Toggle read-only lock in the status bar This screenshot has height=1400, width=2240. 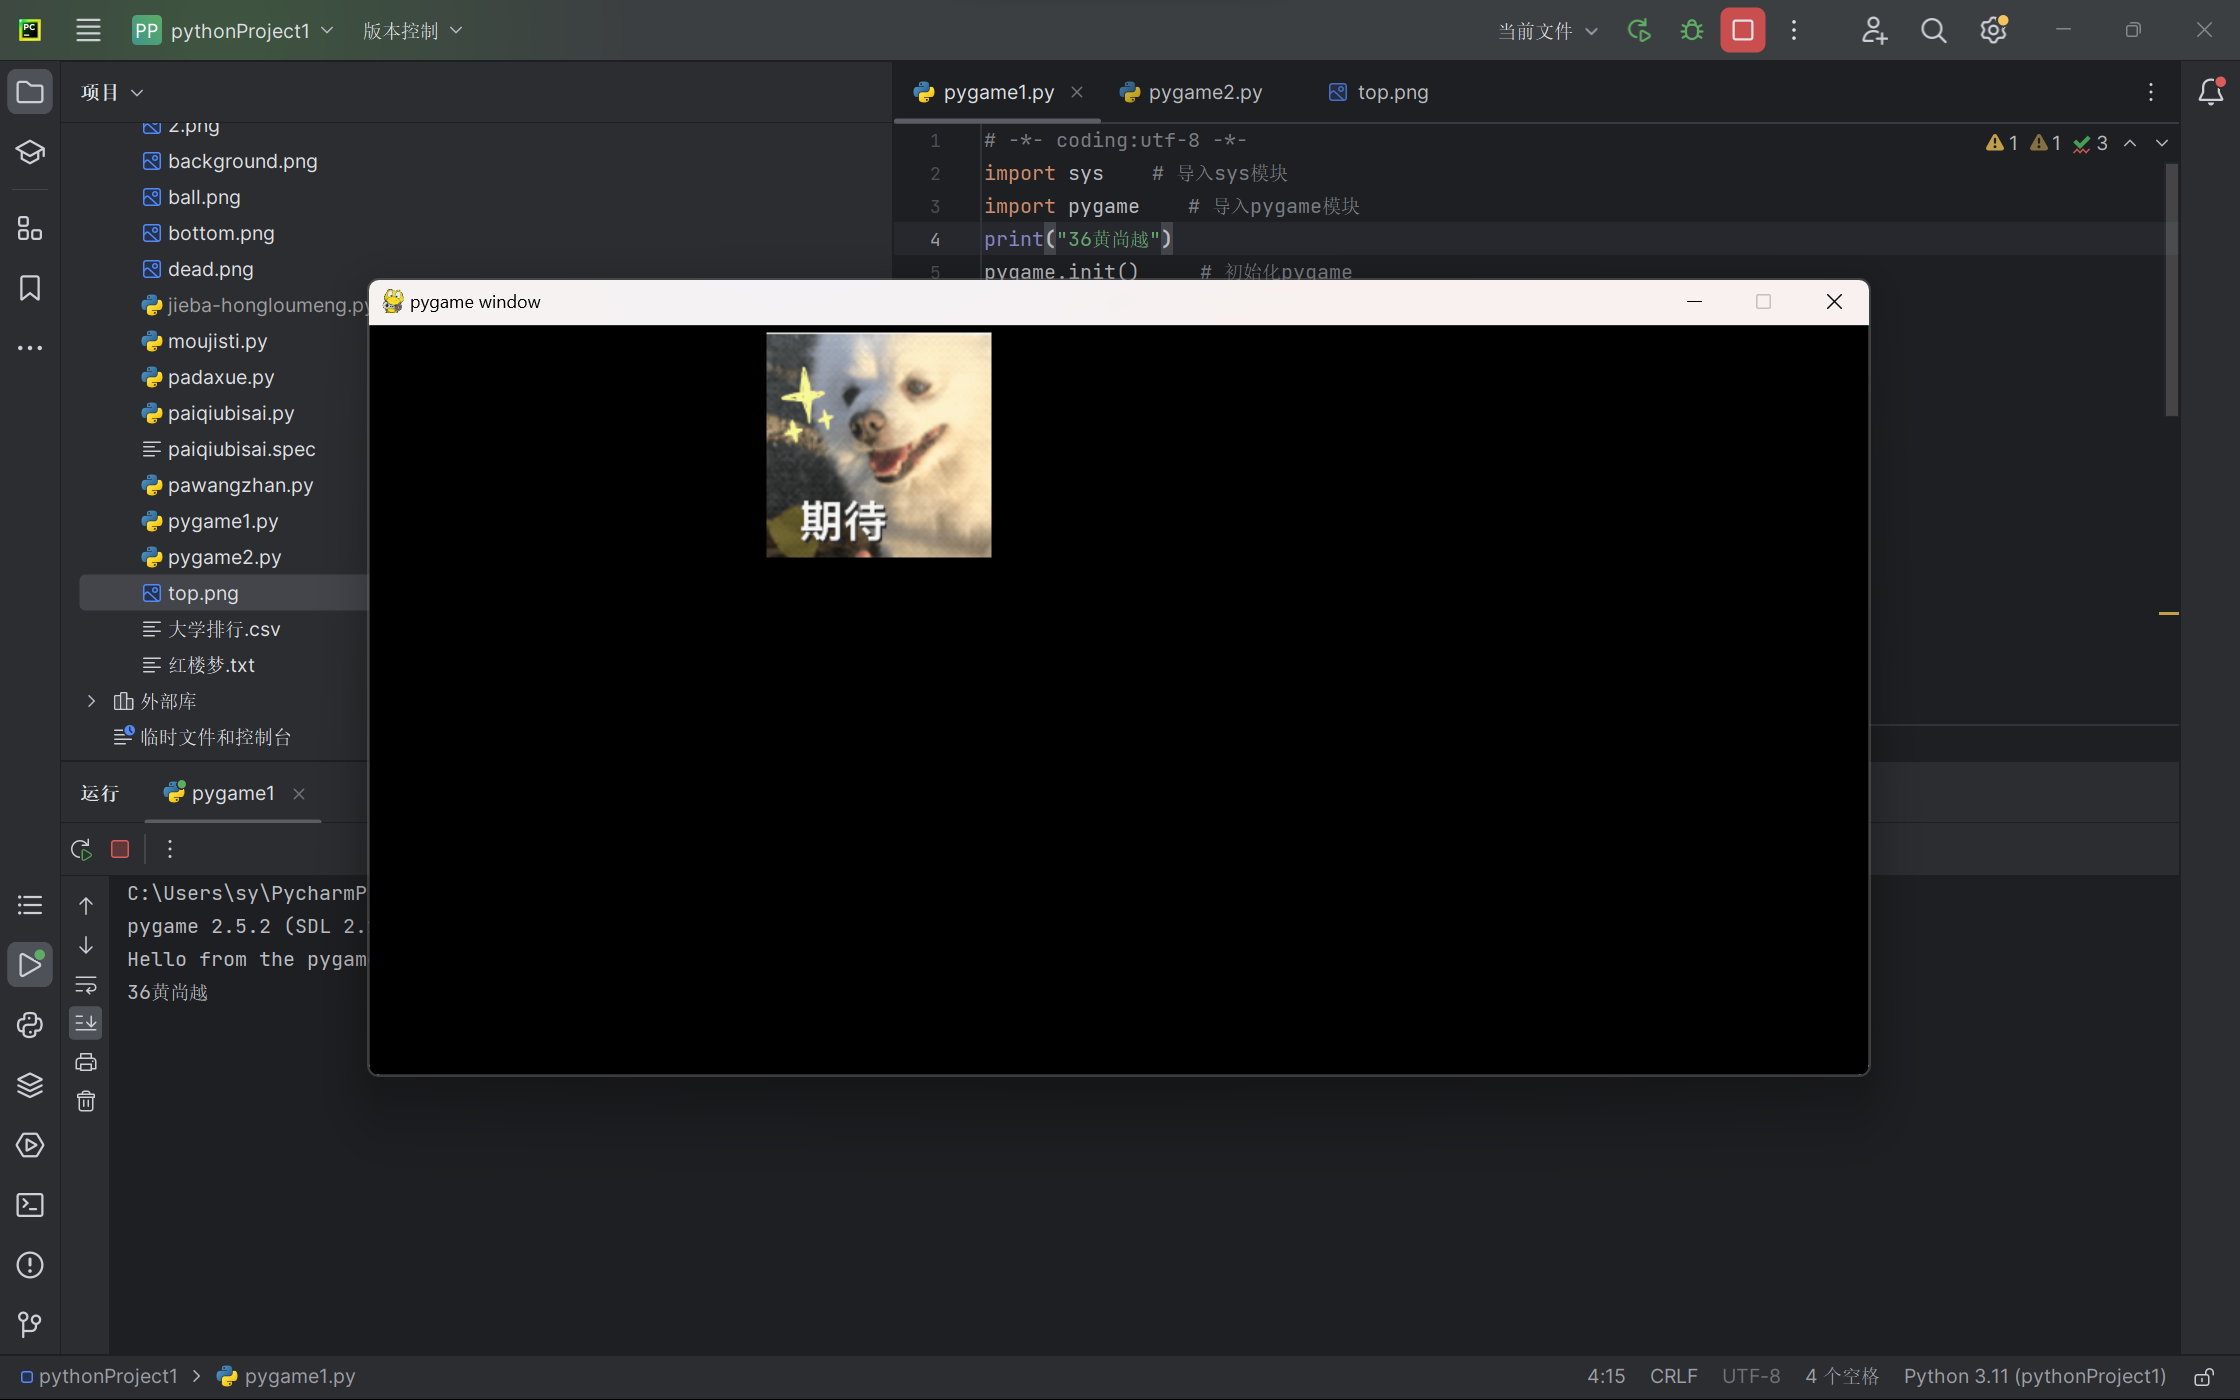2203,1377
